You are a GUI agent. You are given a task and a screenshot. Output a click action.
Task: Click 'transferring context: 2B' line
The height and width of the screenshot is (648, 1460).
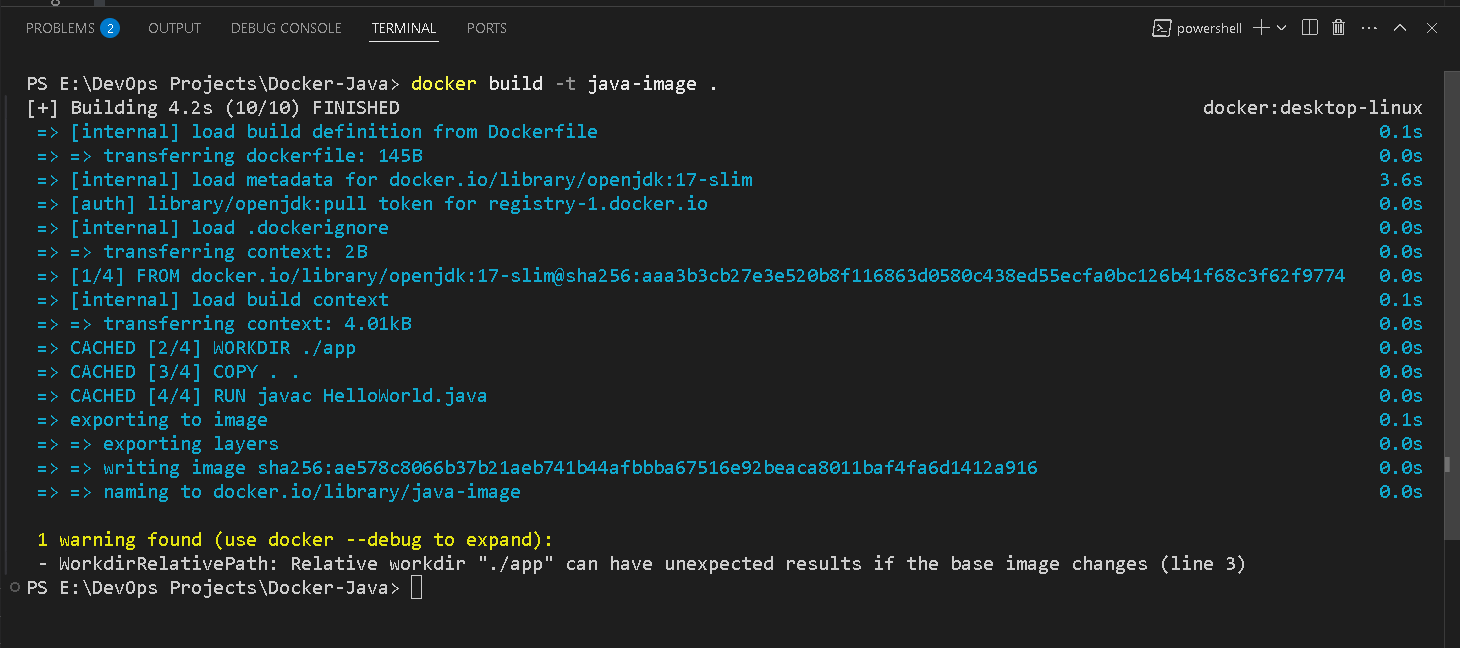click(202, 252)
